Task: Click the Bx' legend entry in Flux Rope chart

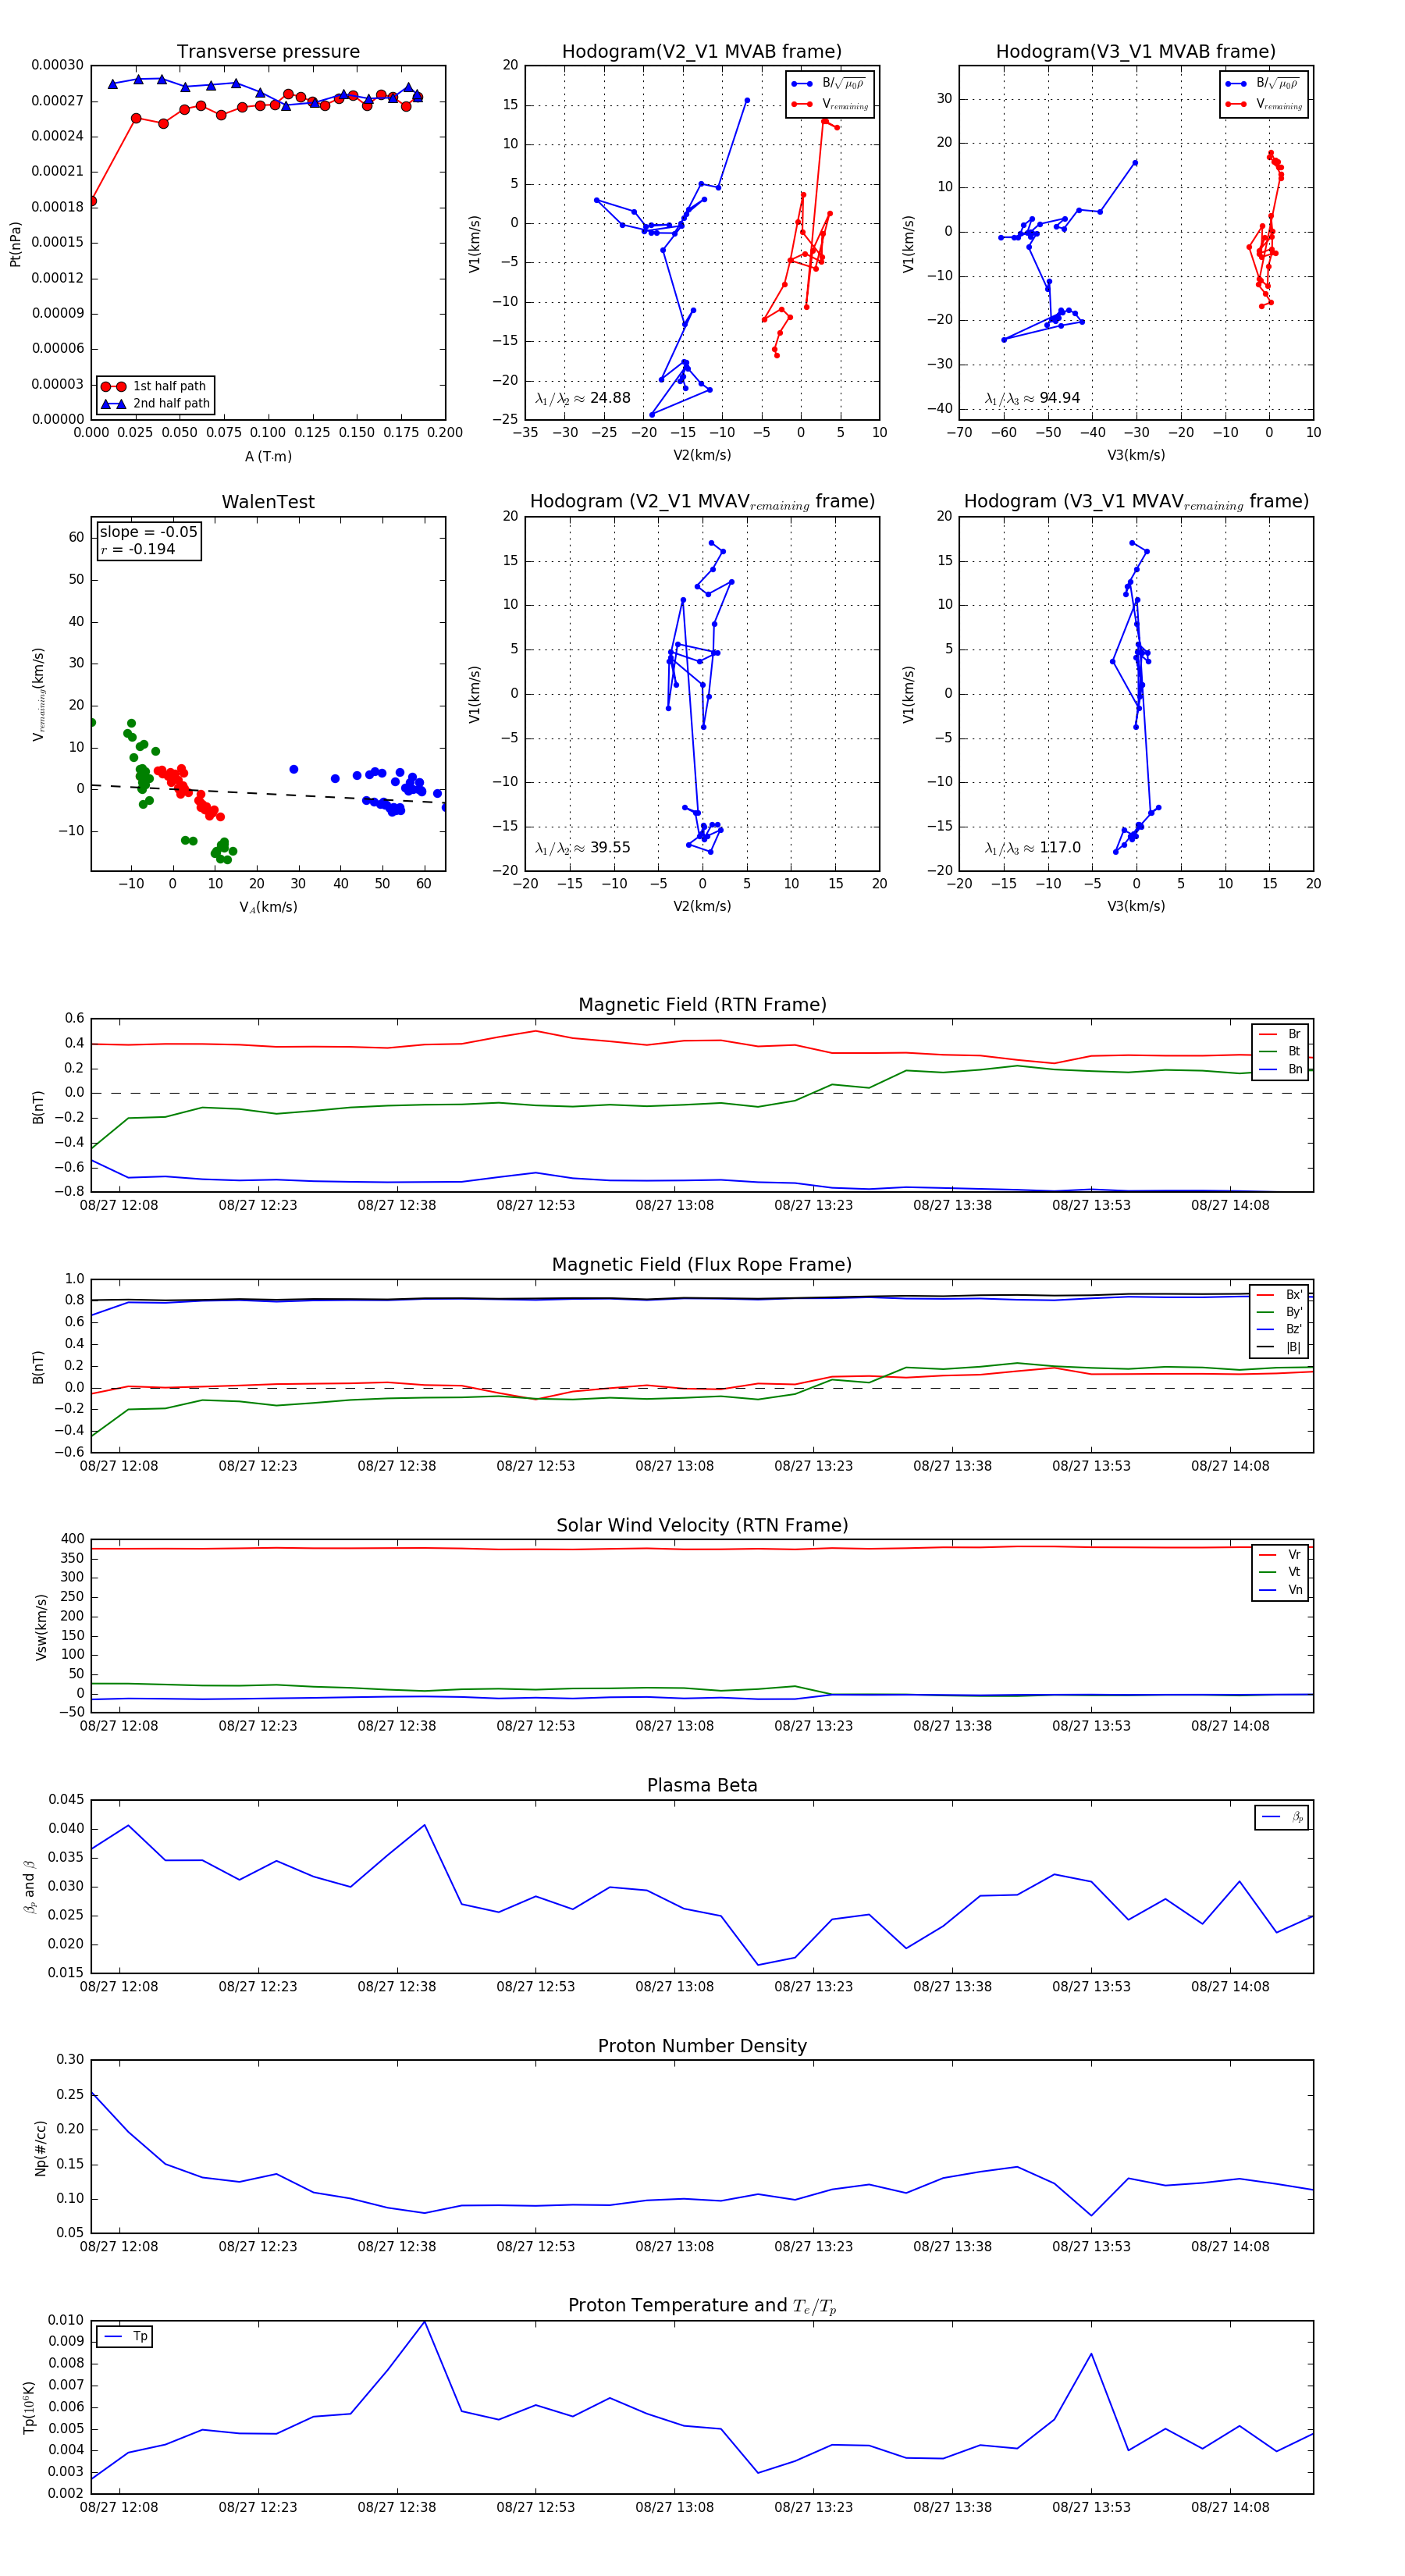Action: 1279,1294
